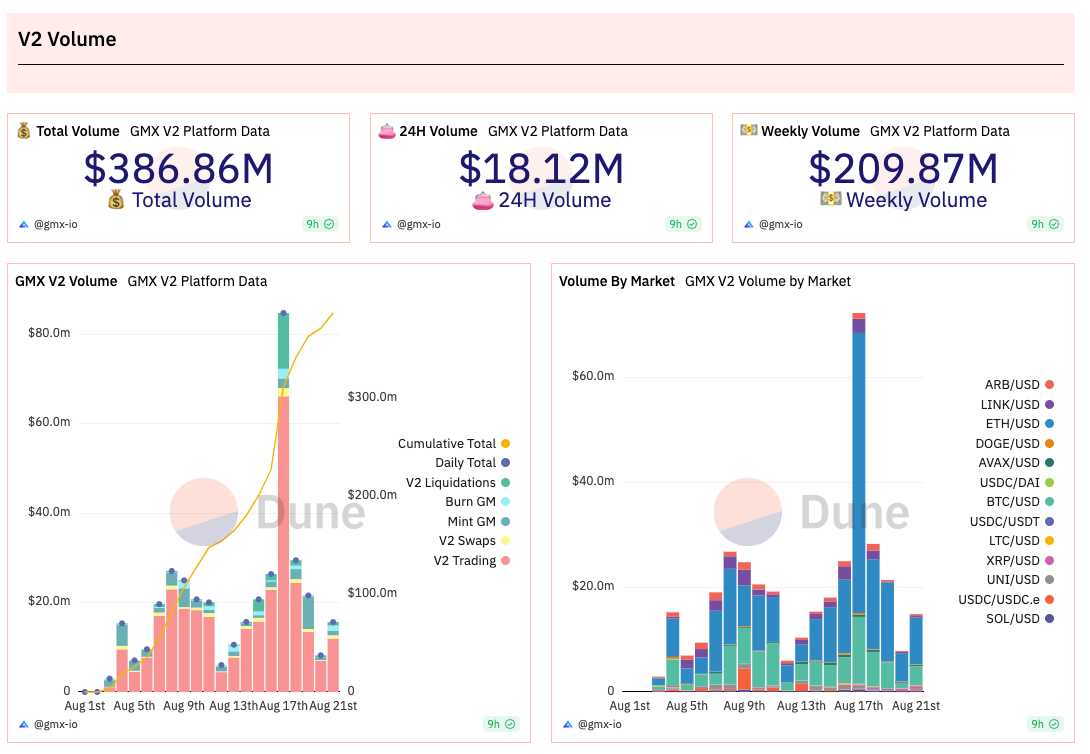The height and width of the screenshot is (754, 1090).
Task: Toggle Daily Total legend series
Action: 473,463
